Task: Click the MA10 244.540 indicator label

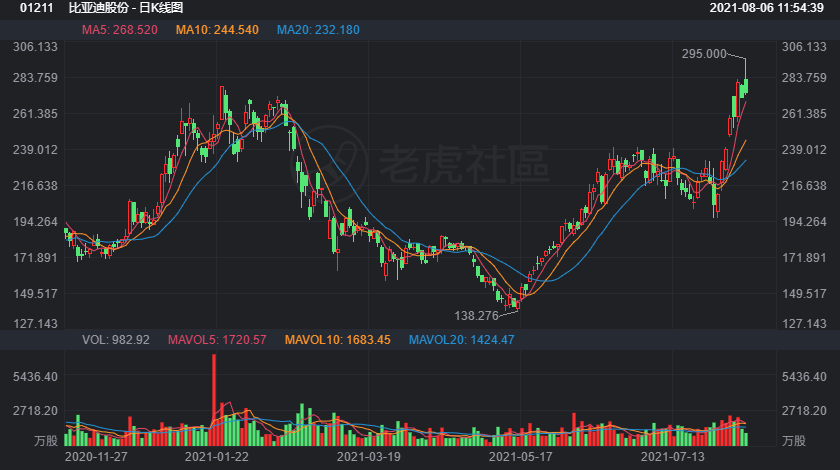Action: coord(217,30)
